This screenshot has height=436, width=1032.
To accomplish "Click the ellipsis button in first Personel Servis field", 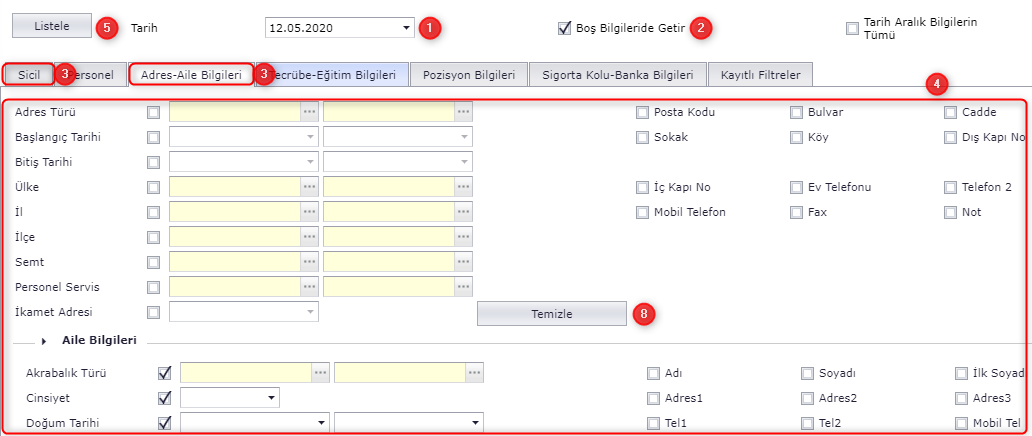I will click(x=309, y=287).
